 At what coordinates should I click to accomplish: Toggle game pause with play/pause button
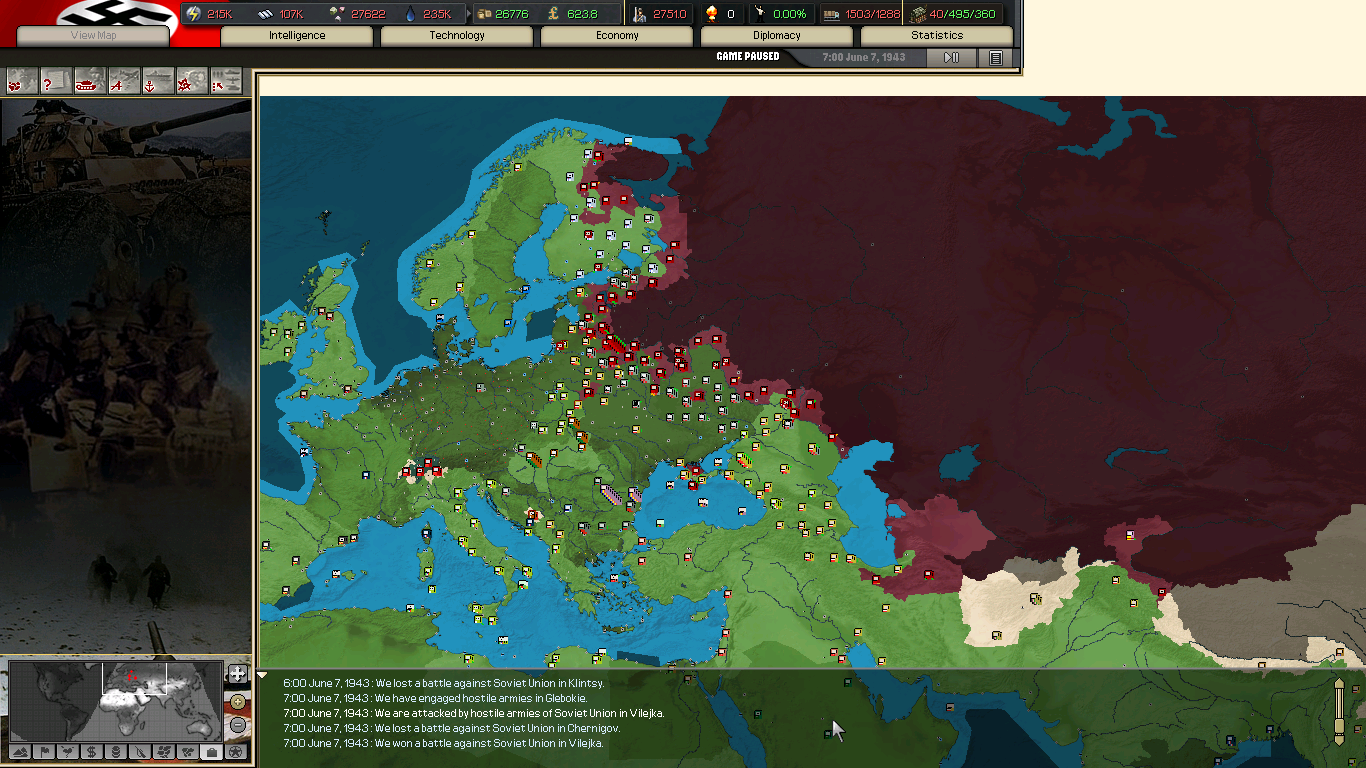click(951, 58)
